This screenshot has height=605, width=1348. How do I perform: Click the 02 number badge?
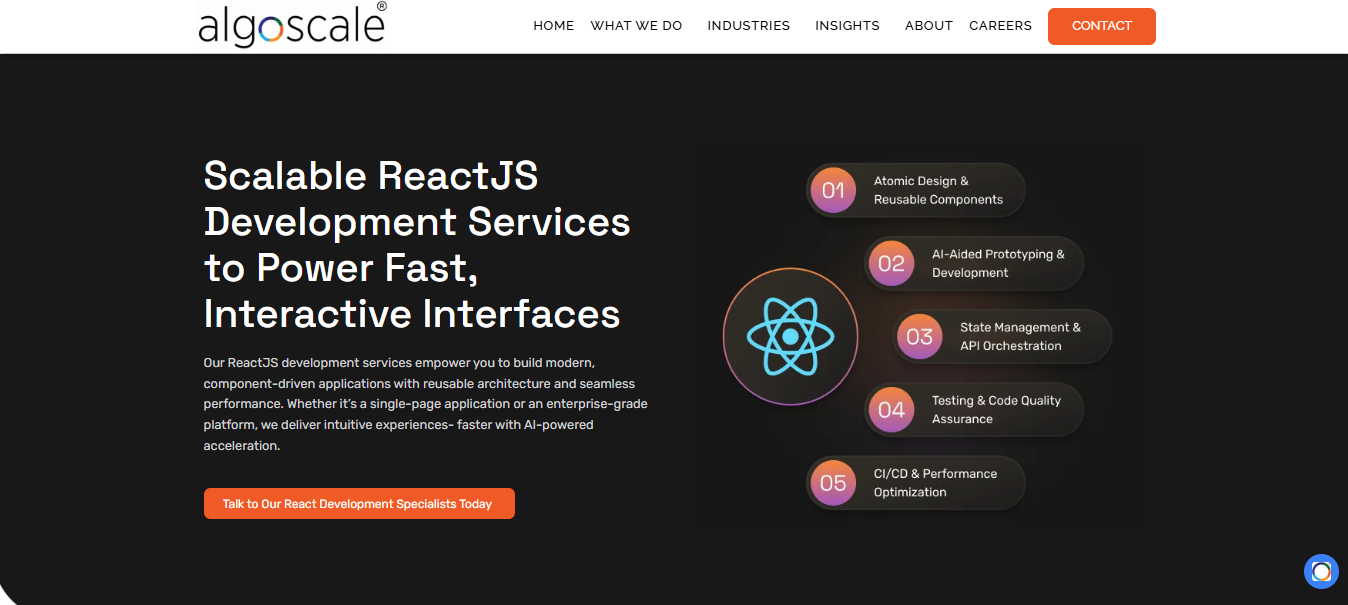[891, 263]
